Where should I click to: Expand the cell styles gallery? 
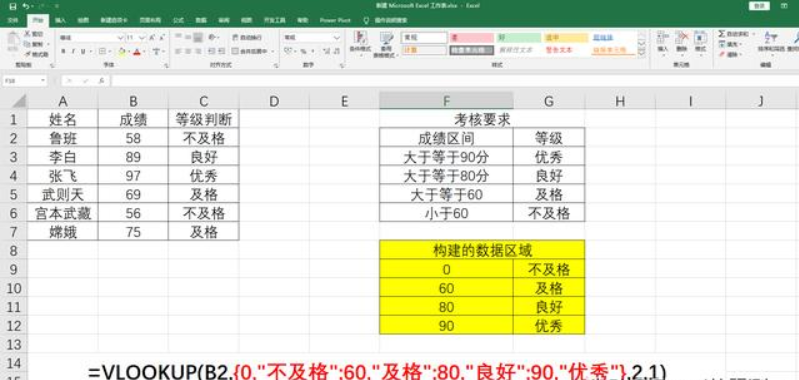642,51
